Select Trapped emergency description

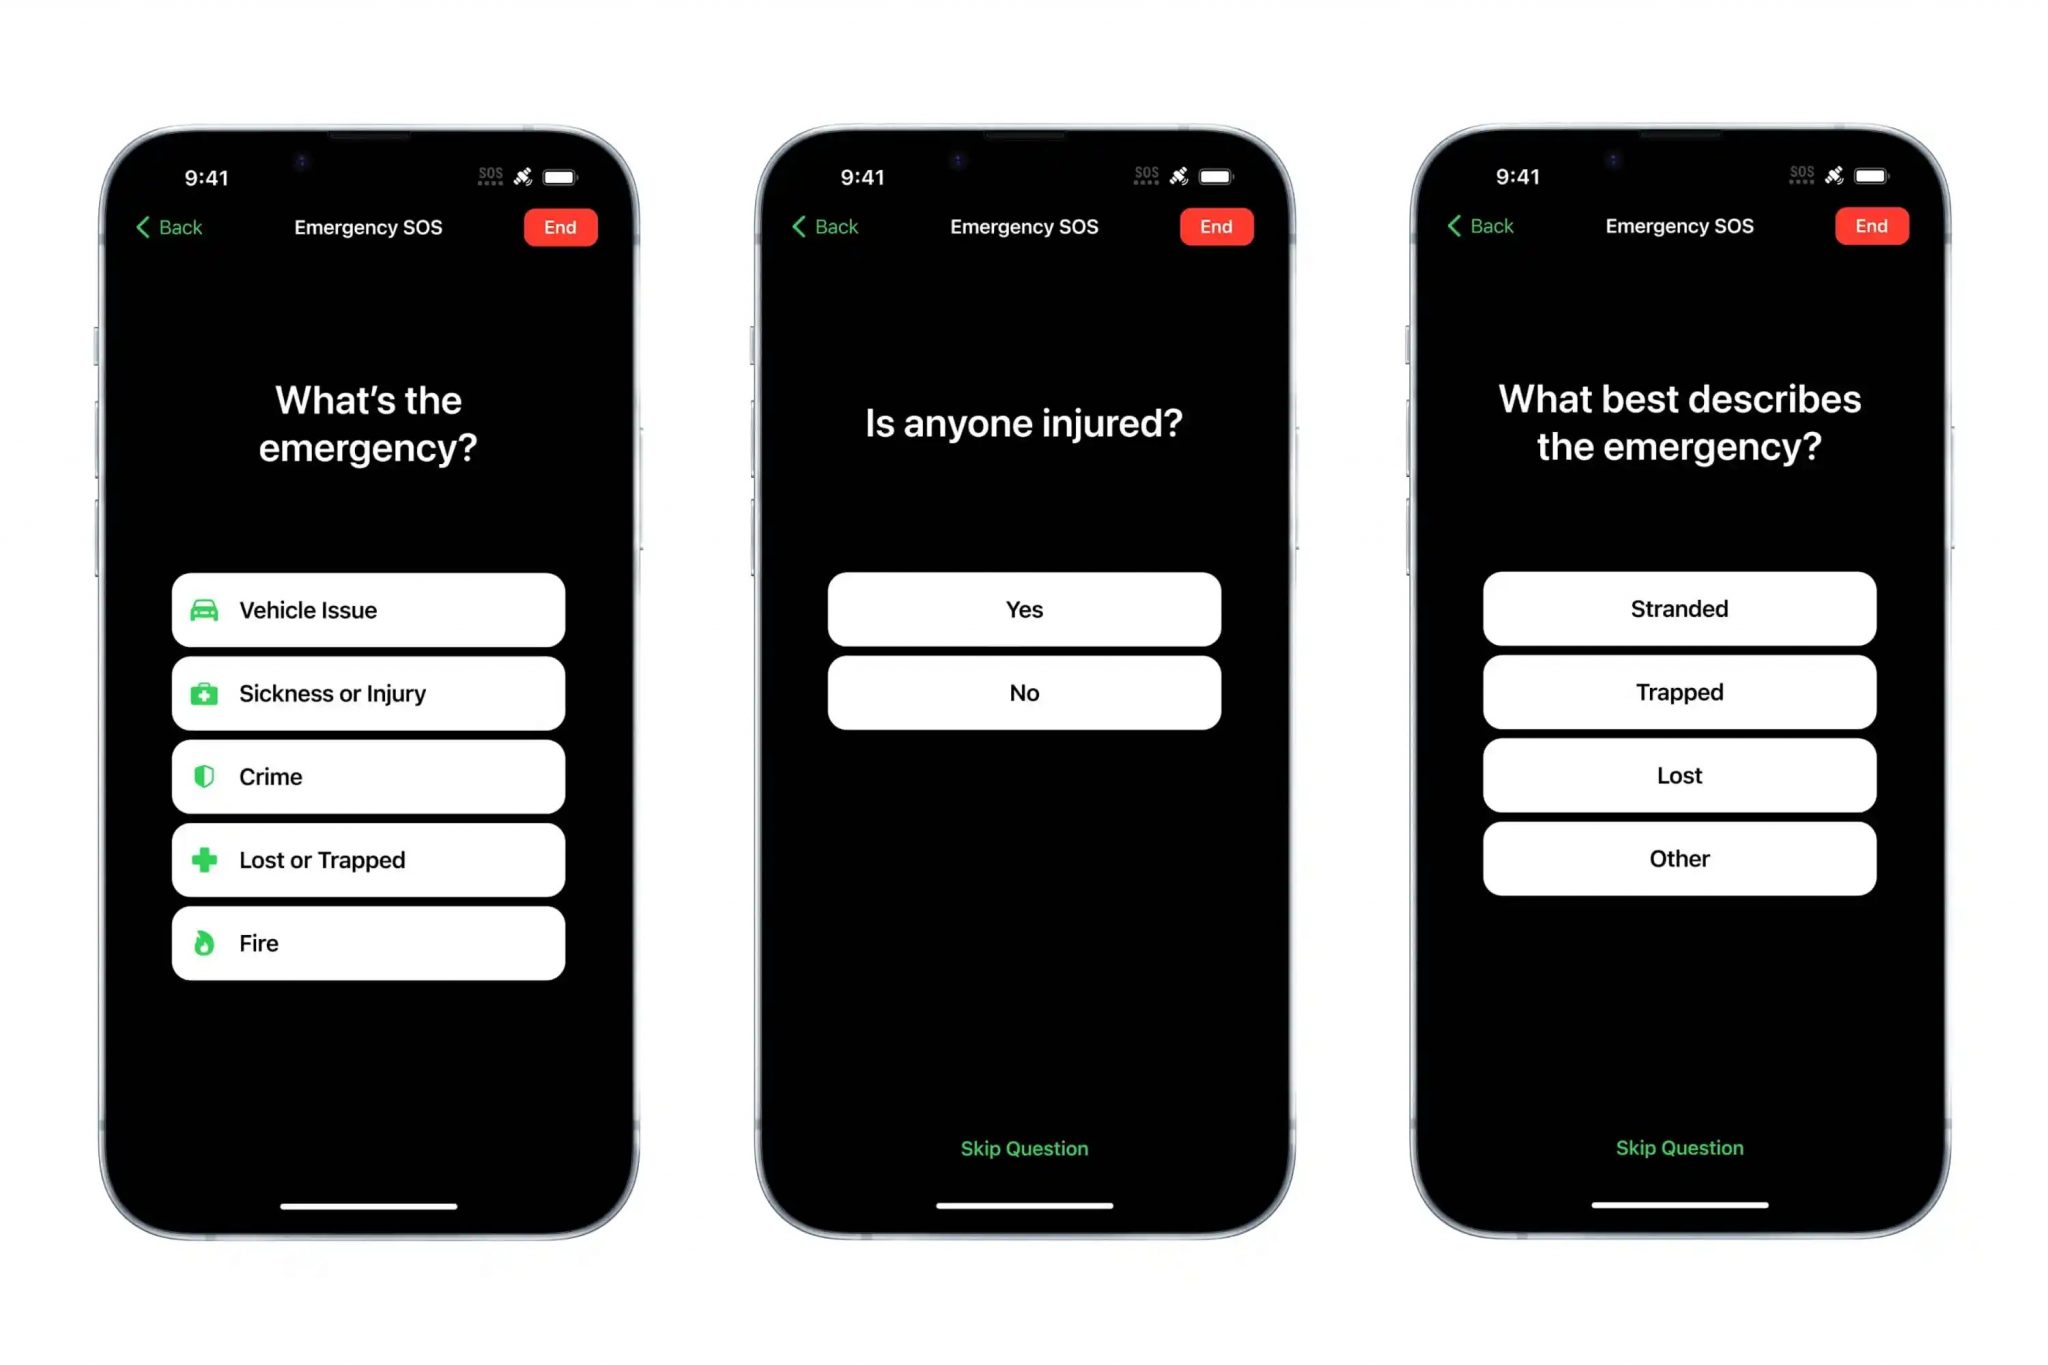point(1680,692)
